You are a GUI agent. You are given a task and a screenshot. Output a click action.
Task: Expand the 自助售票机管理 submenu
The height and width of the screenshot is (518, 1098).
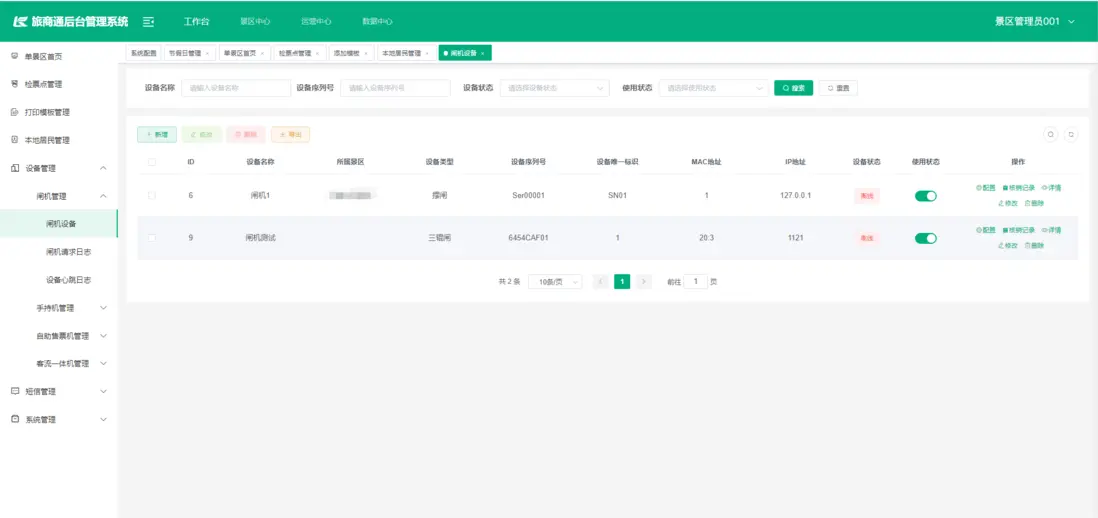[x=104, y=335]
